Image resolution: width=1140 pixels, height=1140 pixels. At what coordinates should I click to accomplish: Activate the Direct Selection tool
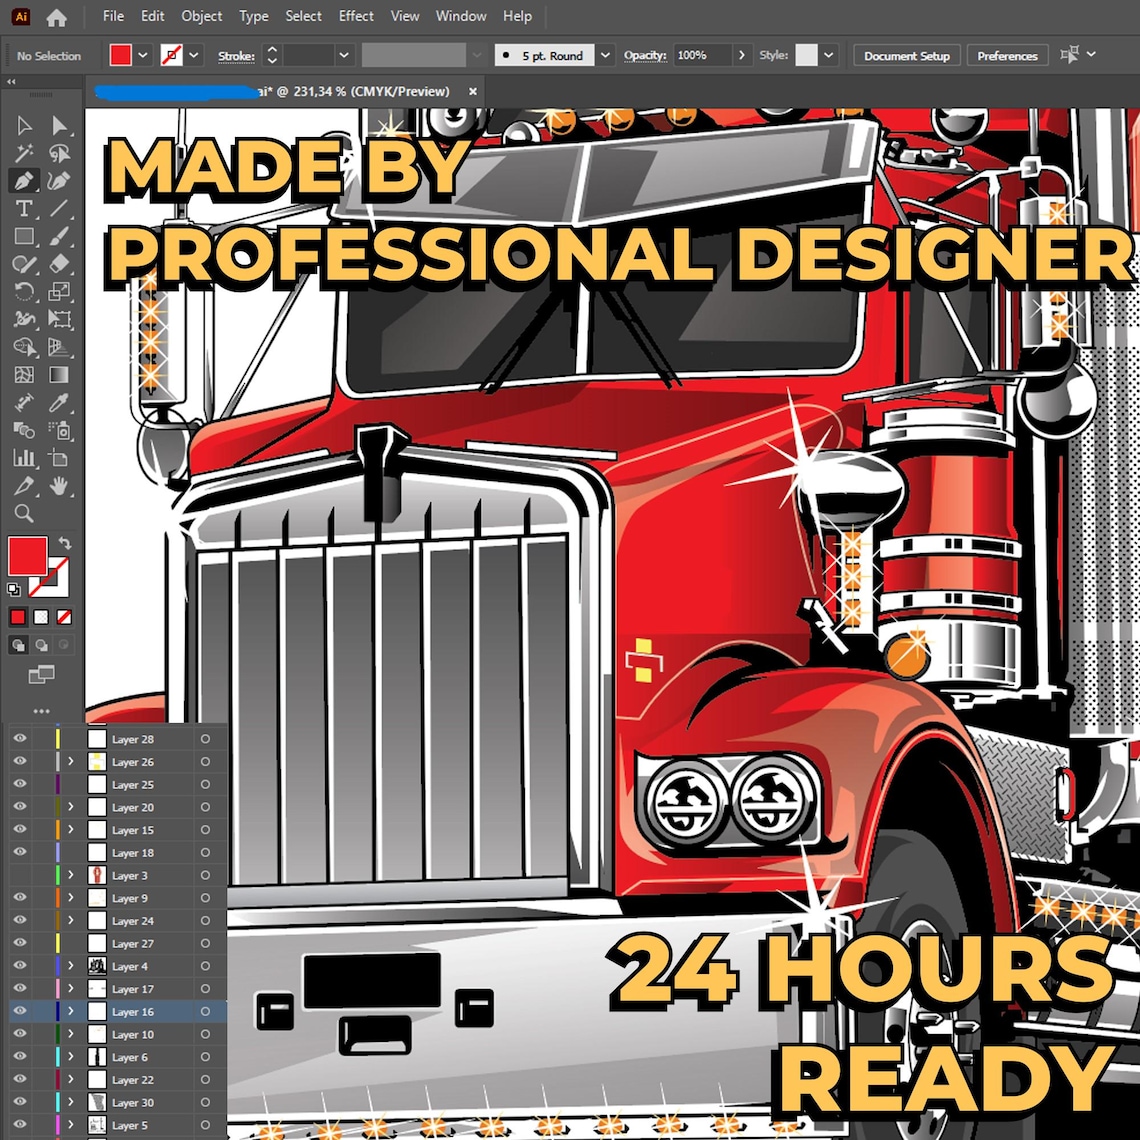point(59,125)
